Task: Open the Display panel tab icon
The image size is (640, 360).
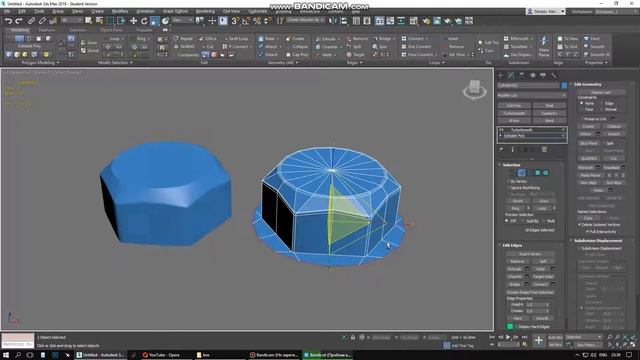Action: [x=543, y=75]
